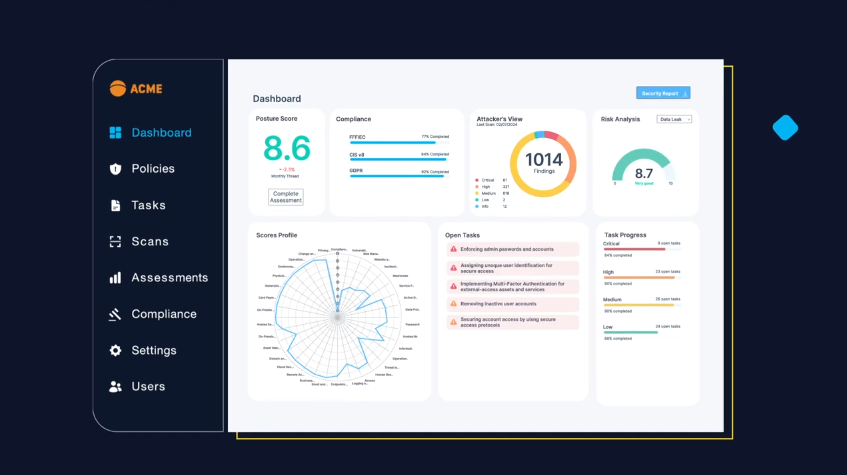This screenshot has width=847, height=475.
Task: Click the Complete Assessment button
Action: click(286, 197)
